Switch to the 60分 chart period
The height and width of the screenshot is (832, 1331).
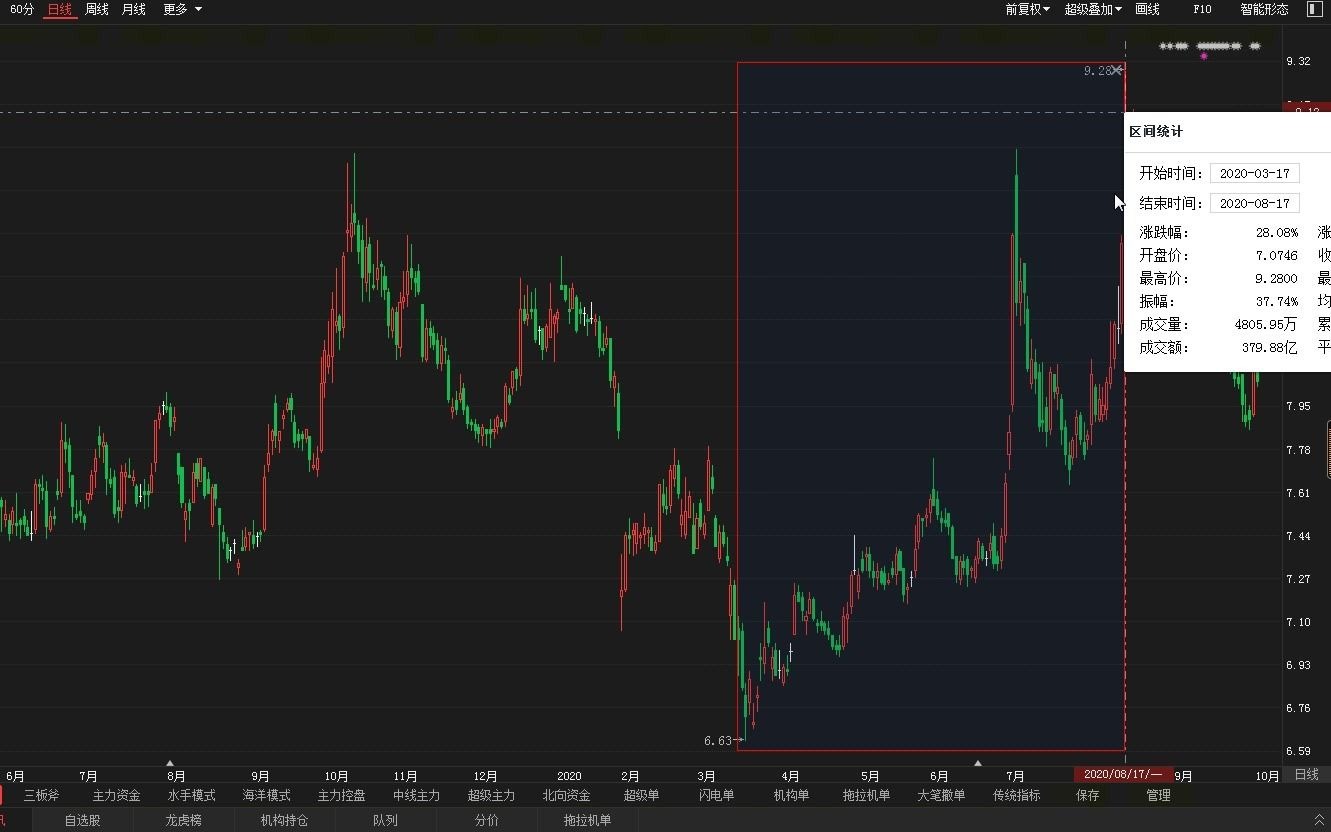click(21, 9)
